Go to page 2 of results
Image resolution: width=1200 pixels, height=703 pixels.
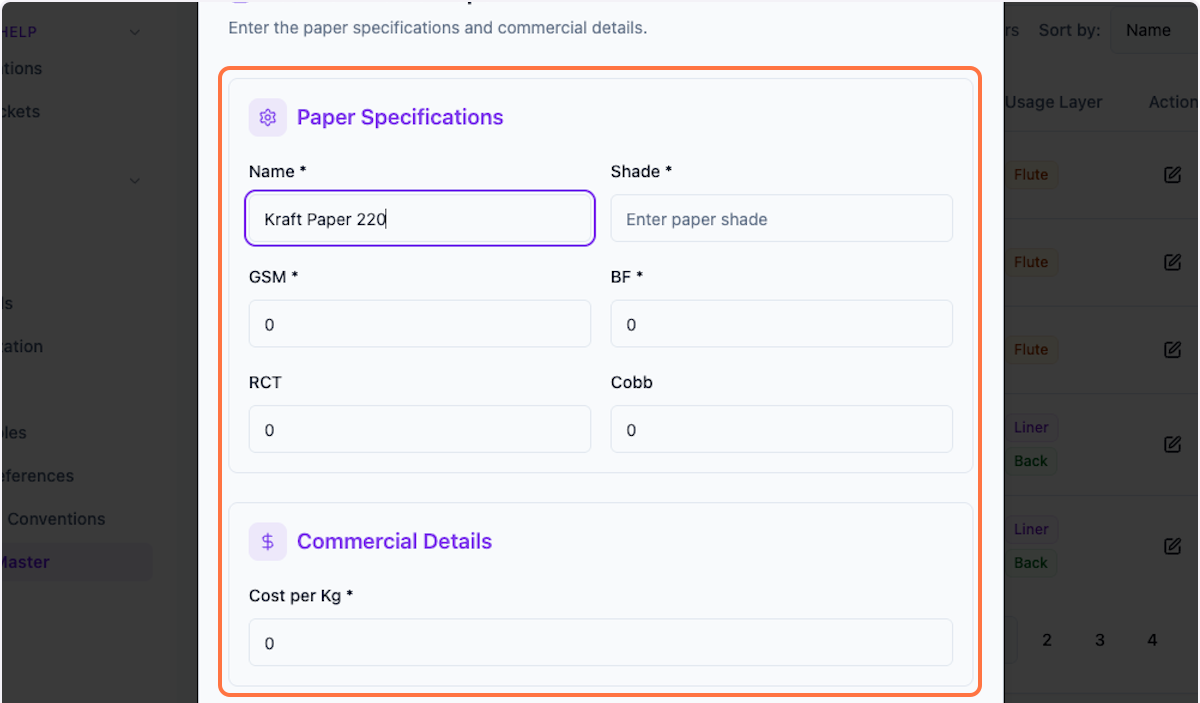coord(1047,639)
